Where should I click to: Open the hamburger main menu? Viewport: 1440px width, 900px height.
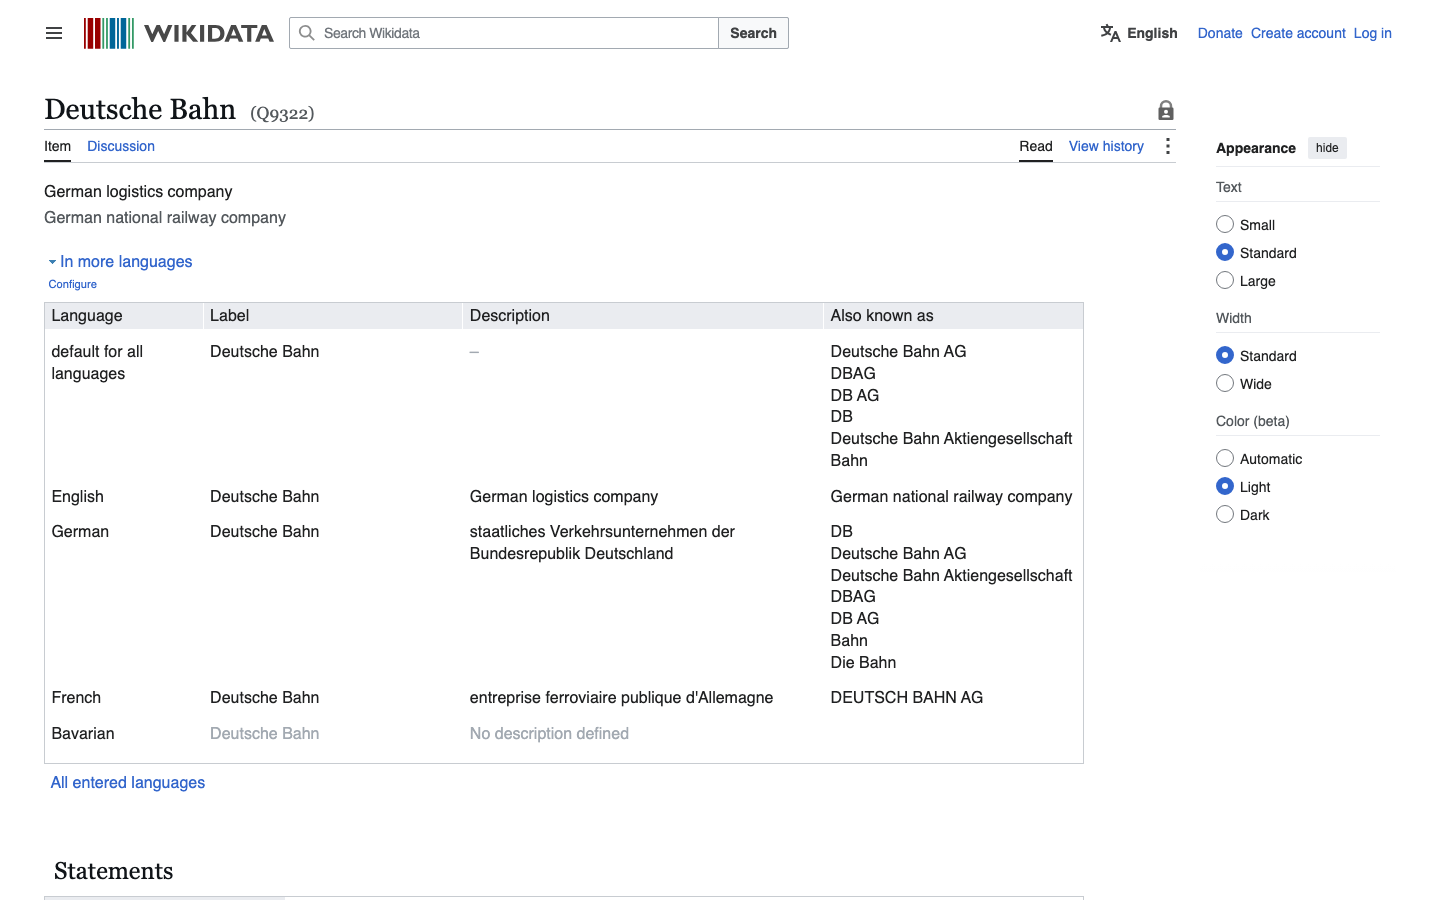[54, 33]
